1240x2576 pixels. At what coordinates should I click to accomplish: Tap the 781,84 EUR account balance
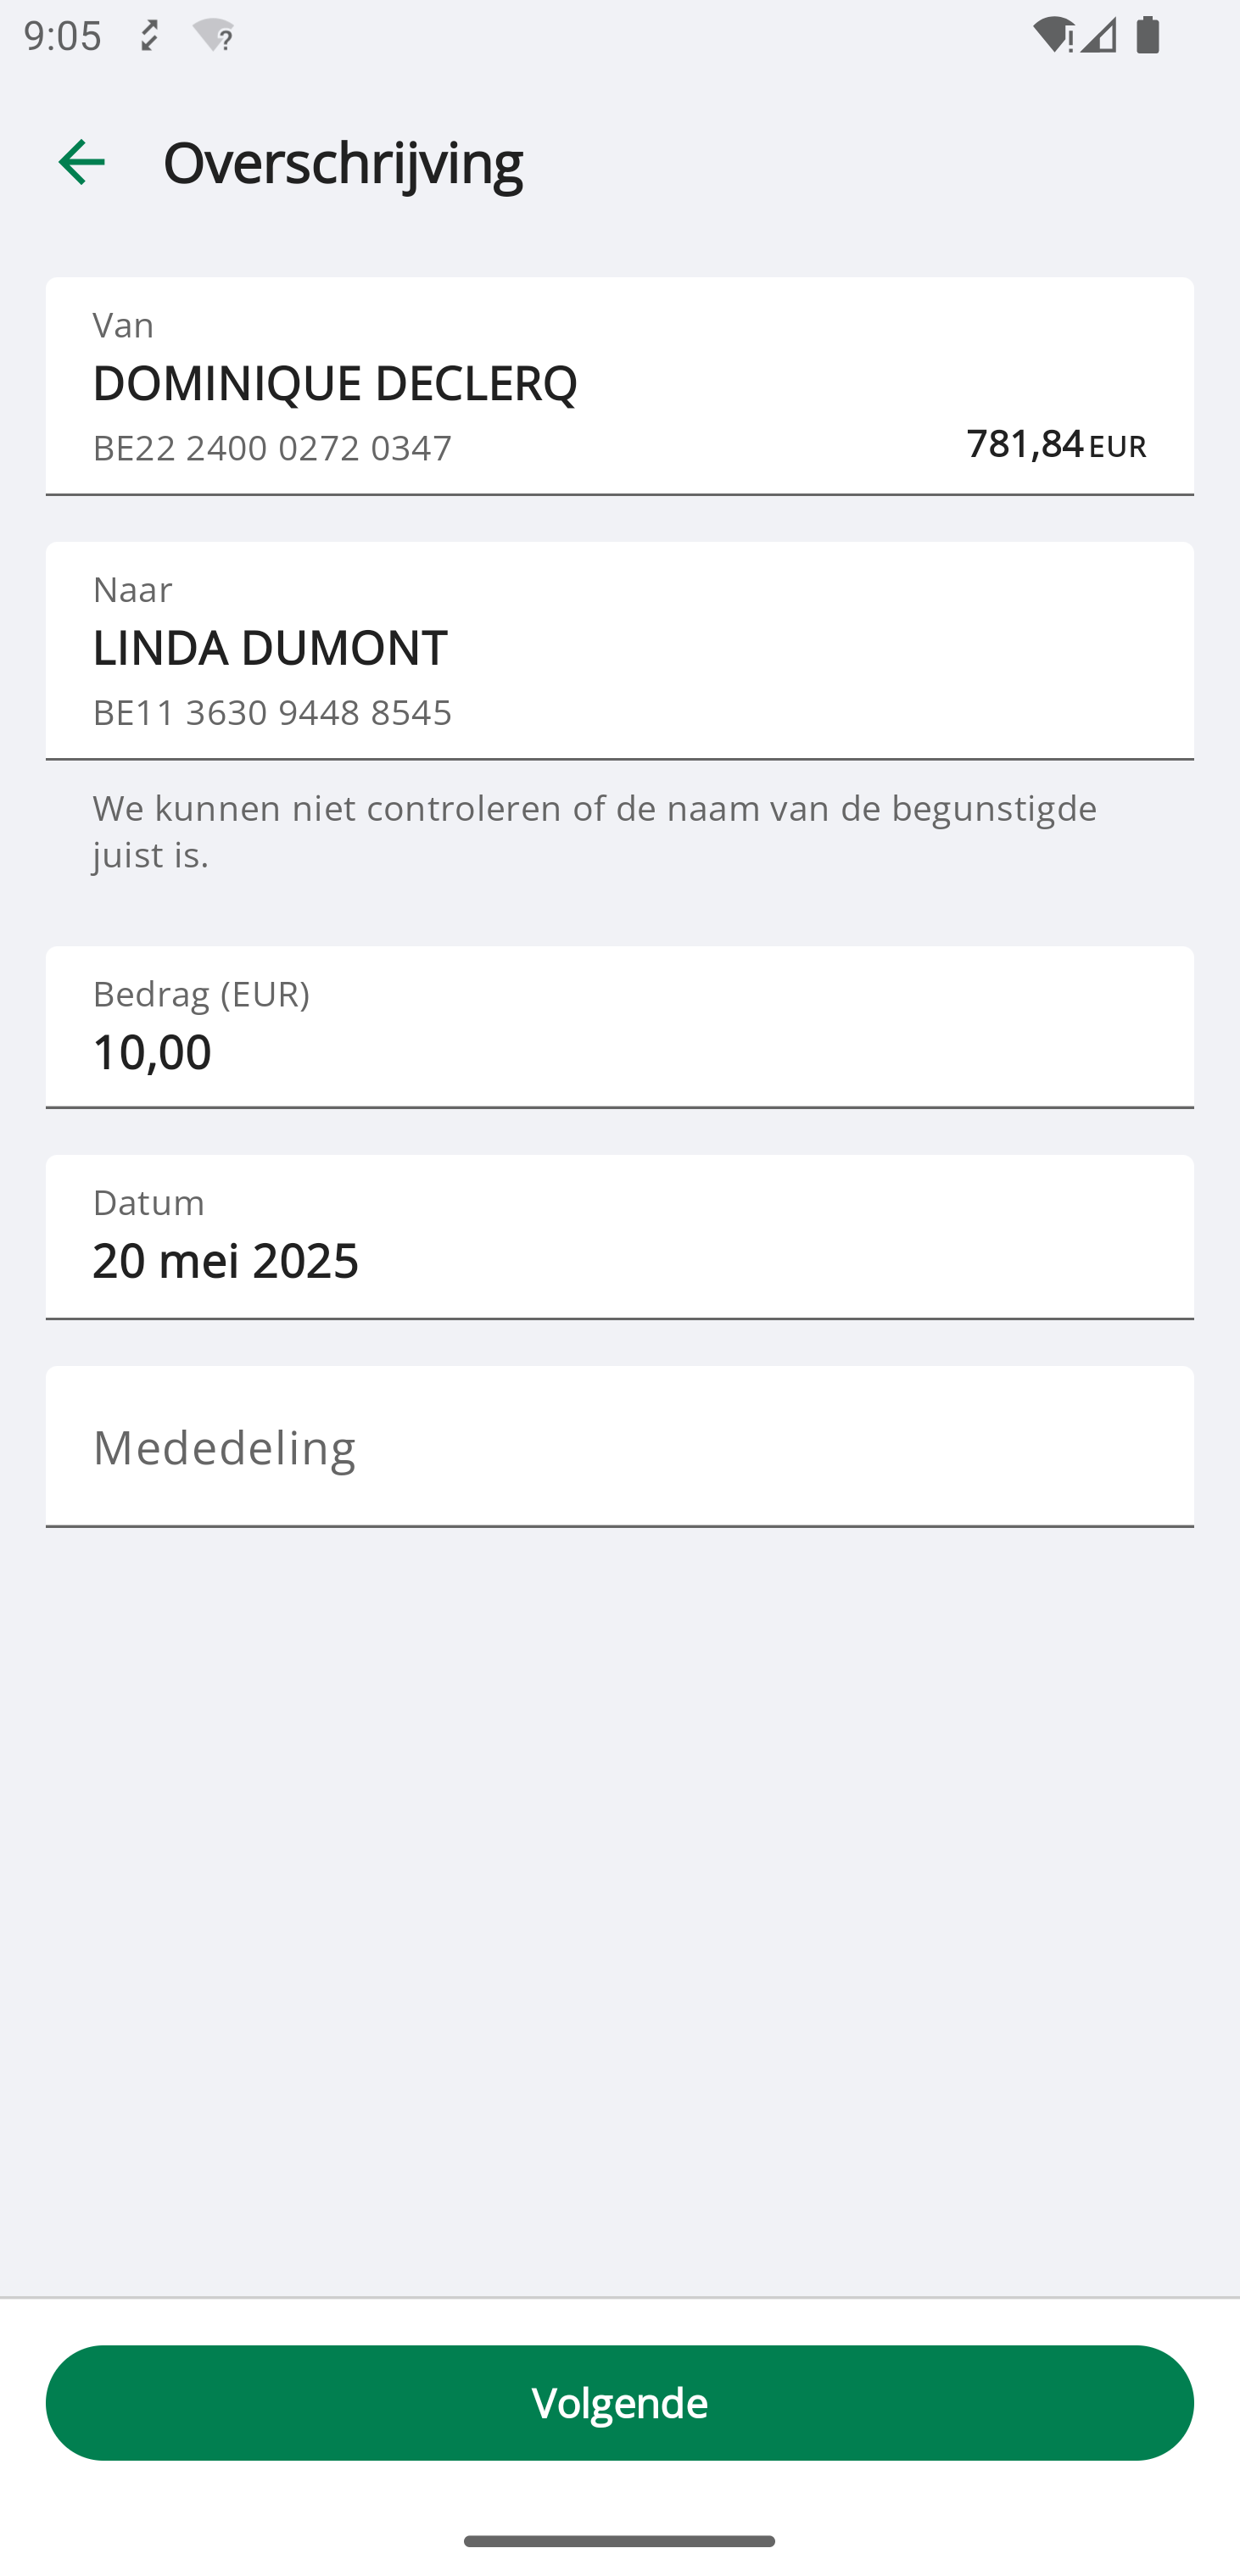pos(1055,443)
